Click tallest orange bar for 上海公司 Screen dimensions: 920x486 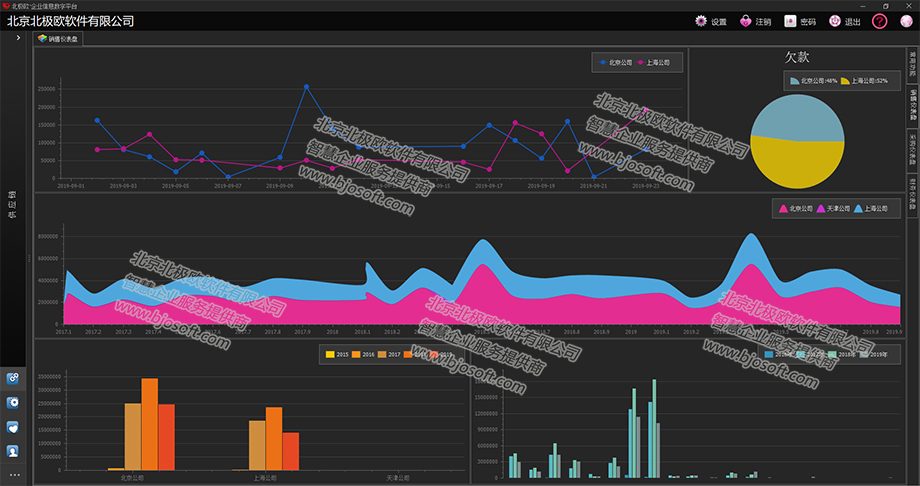point(274,438)
